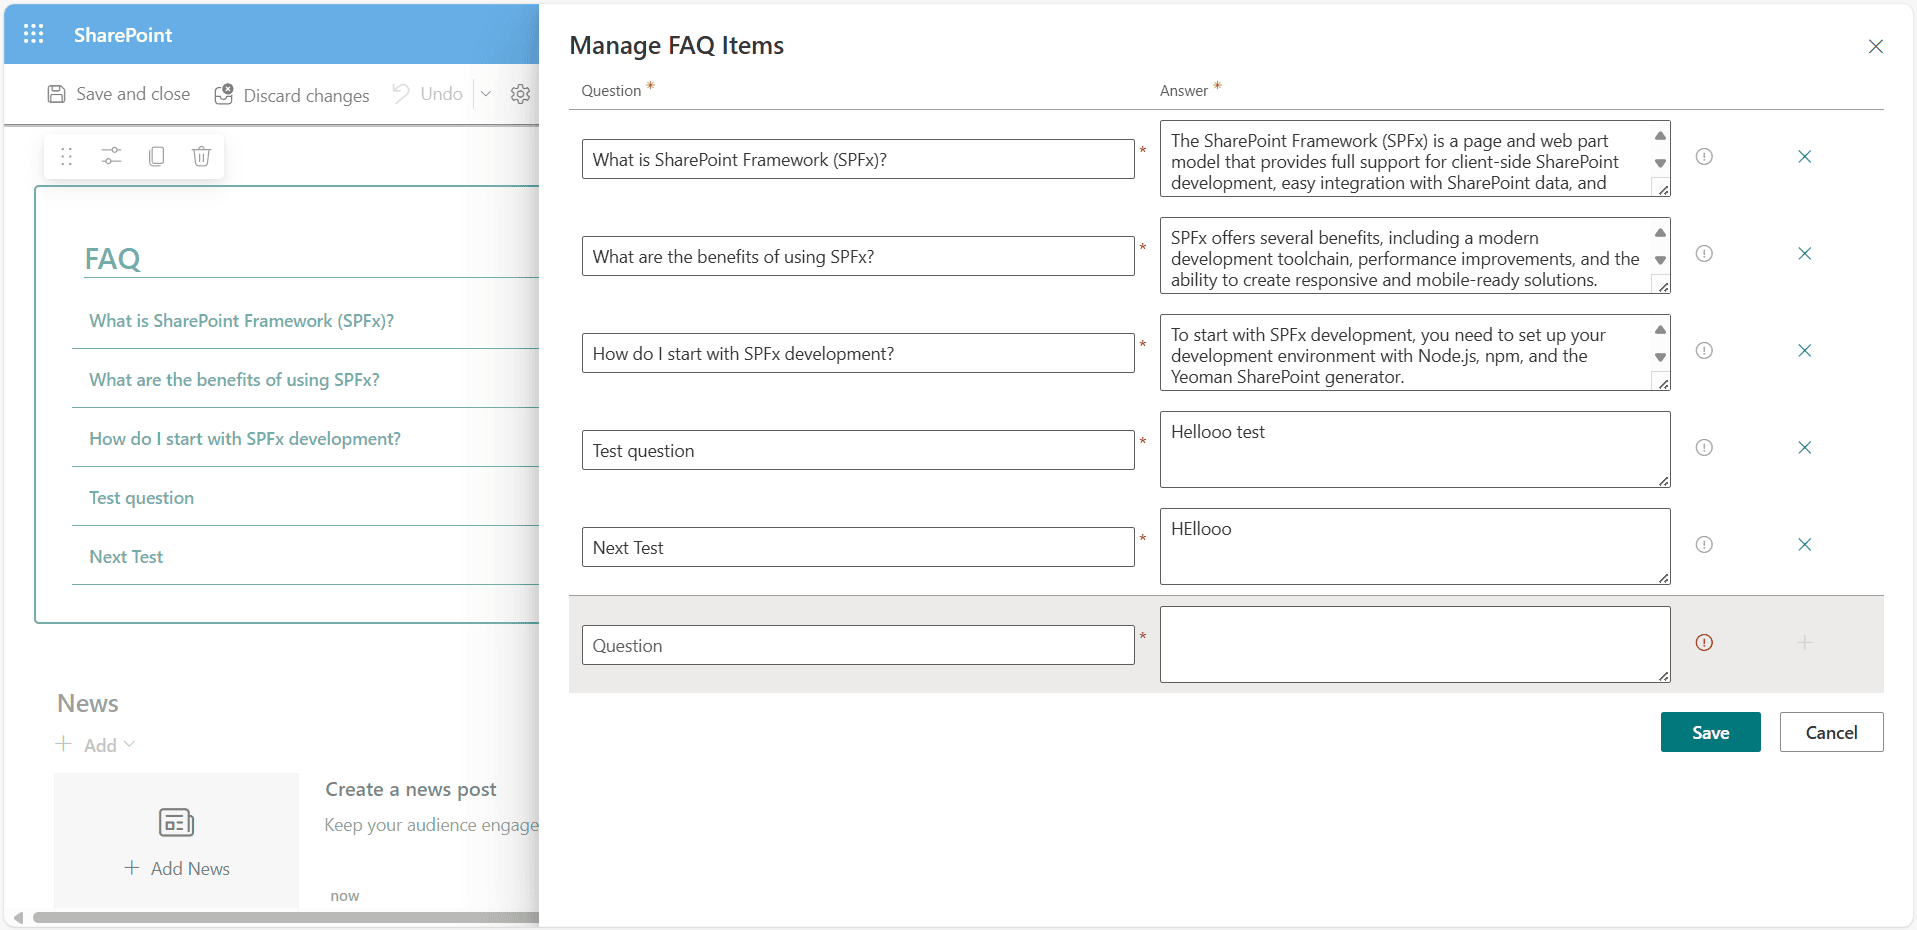Viewport: 1917px width, 930px height.
Task: Click the horizontal scrollbar at page bottom
Action: coord(280,917)
